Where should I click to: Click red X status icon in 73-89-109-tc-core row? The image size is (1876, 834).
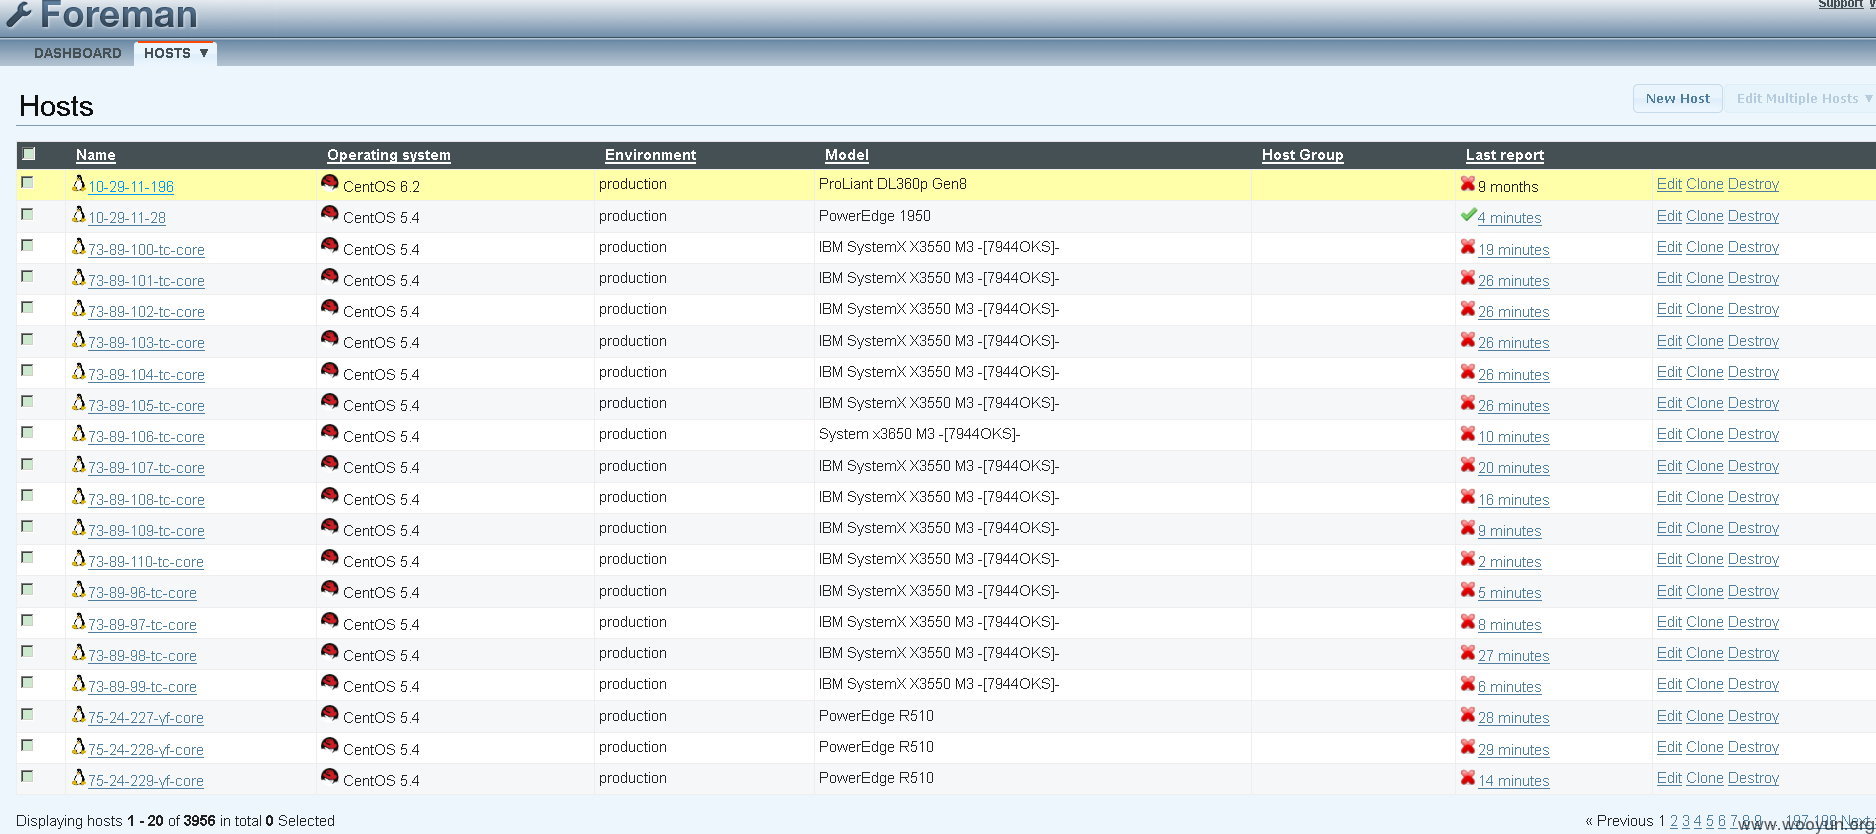tap(1468, 528)
